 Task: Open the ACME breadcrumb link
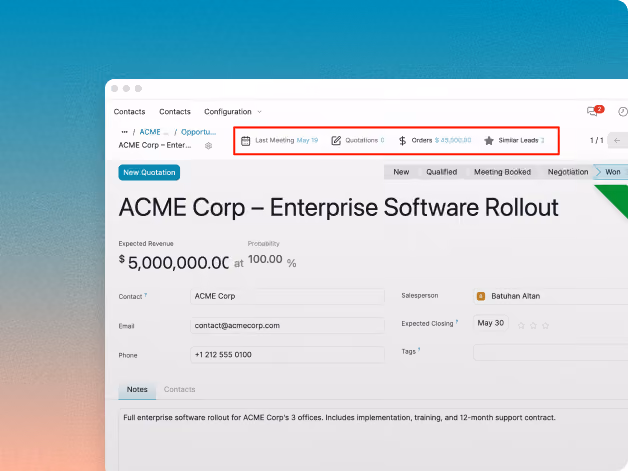pos(153,132)
